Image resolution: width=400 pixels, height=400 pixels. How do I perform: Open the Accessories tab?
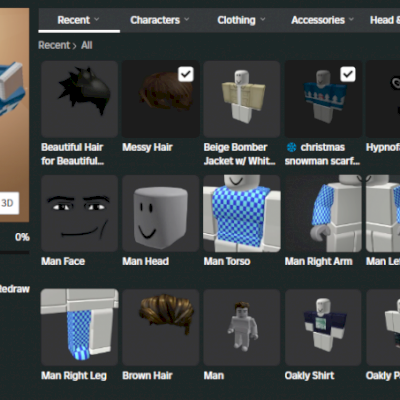pos(322,20)
